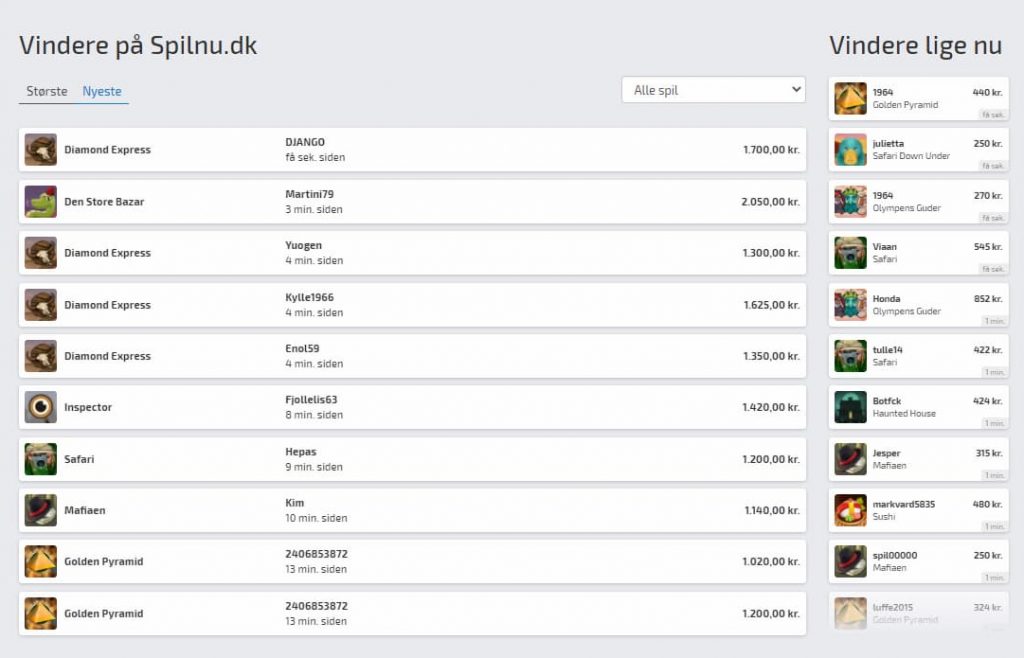
Task: Open the Yuogen Diamond Express winner entry
Action: pos(412,253)
